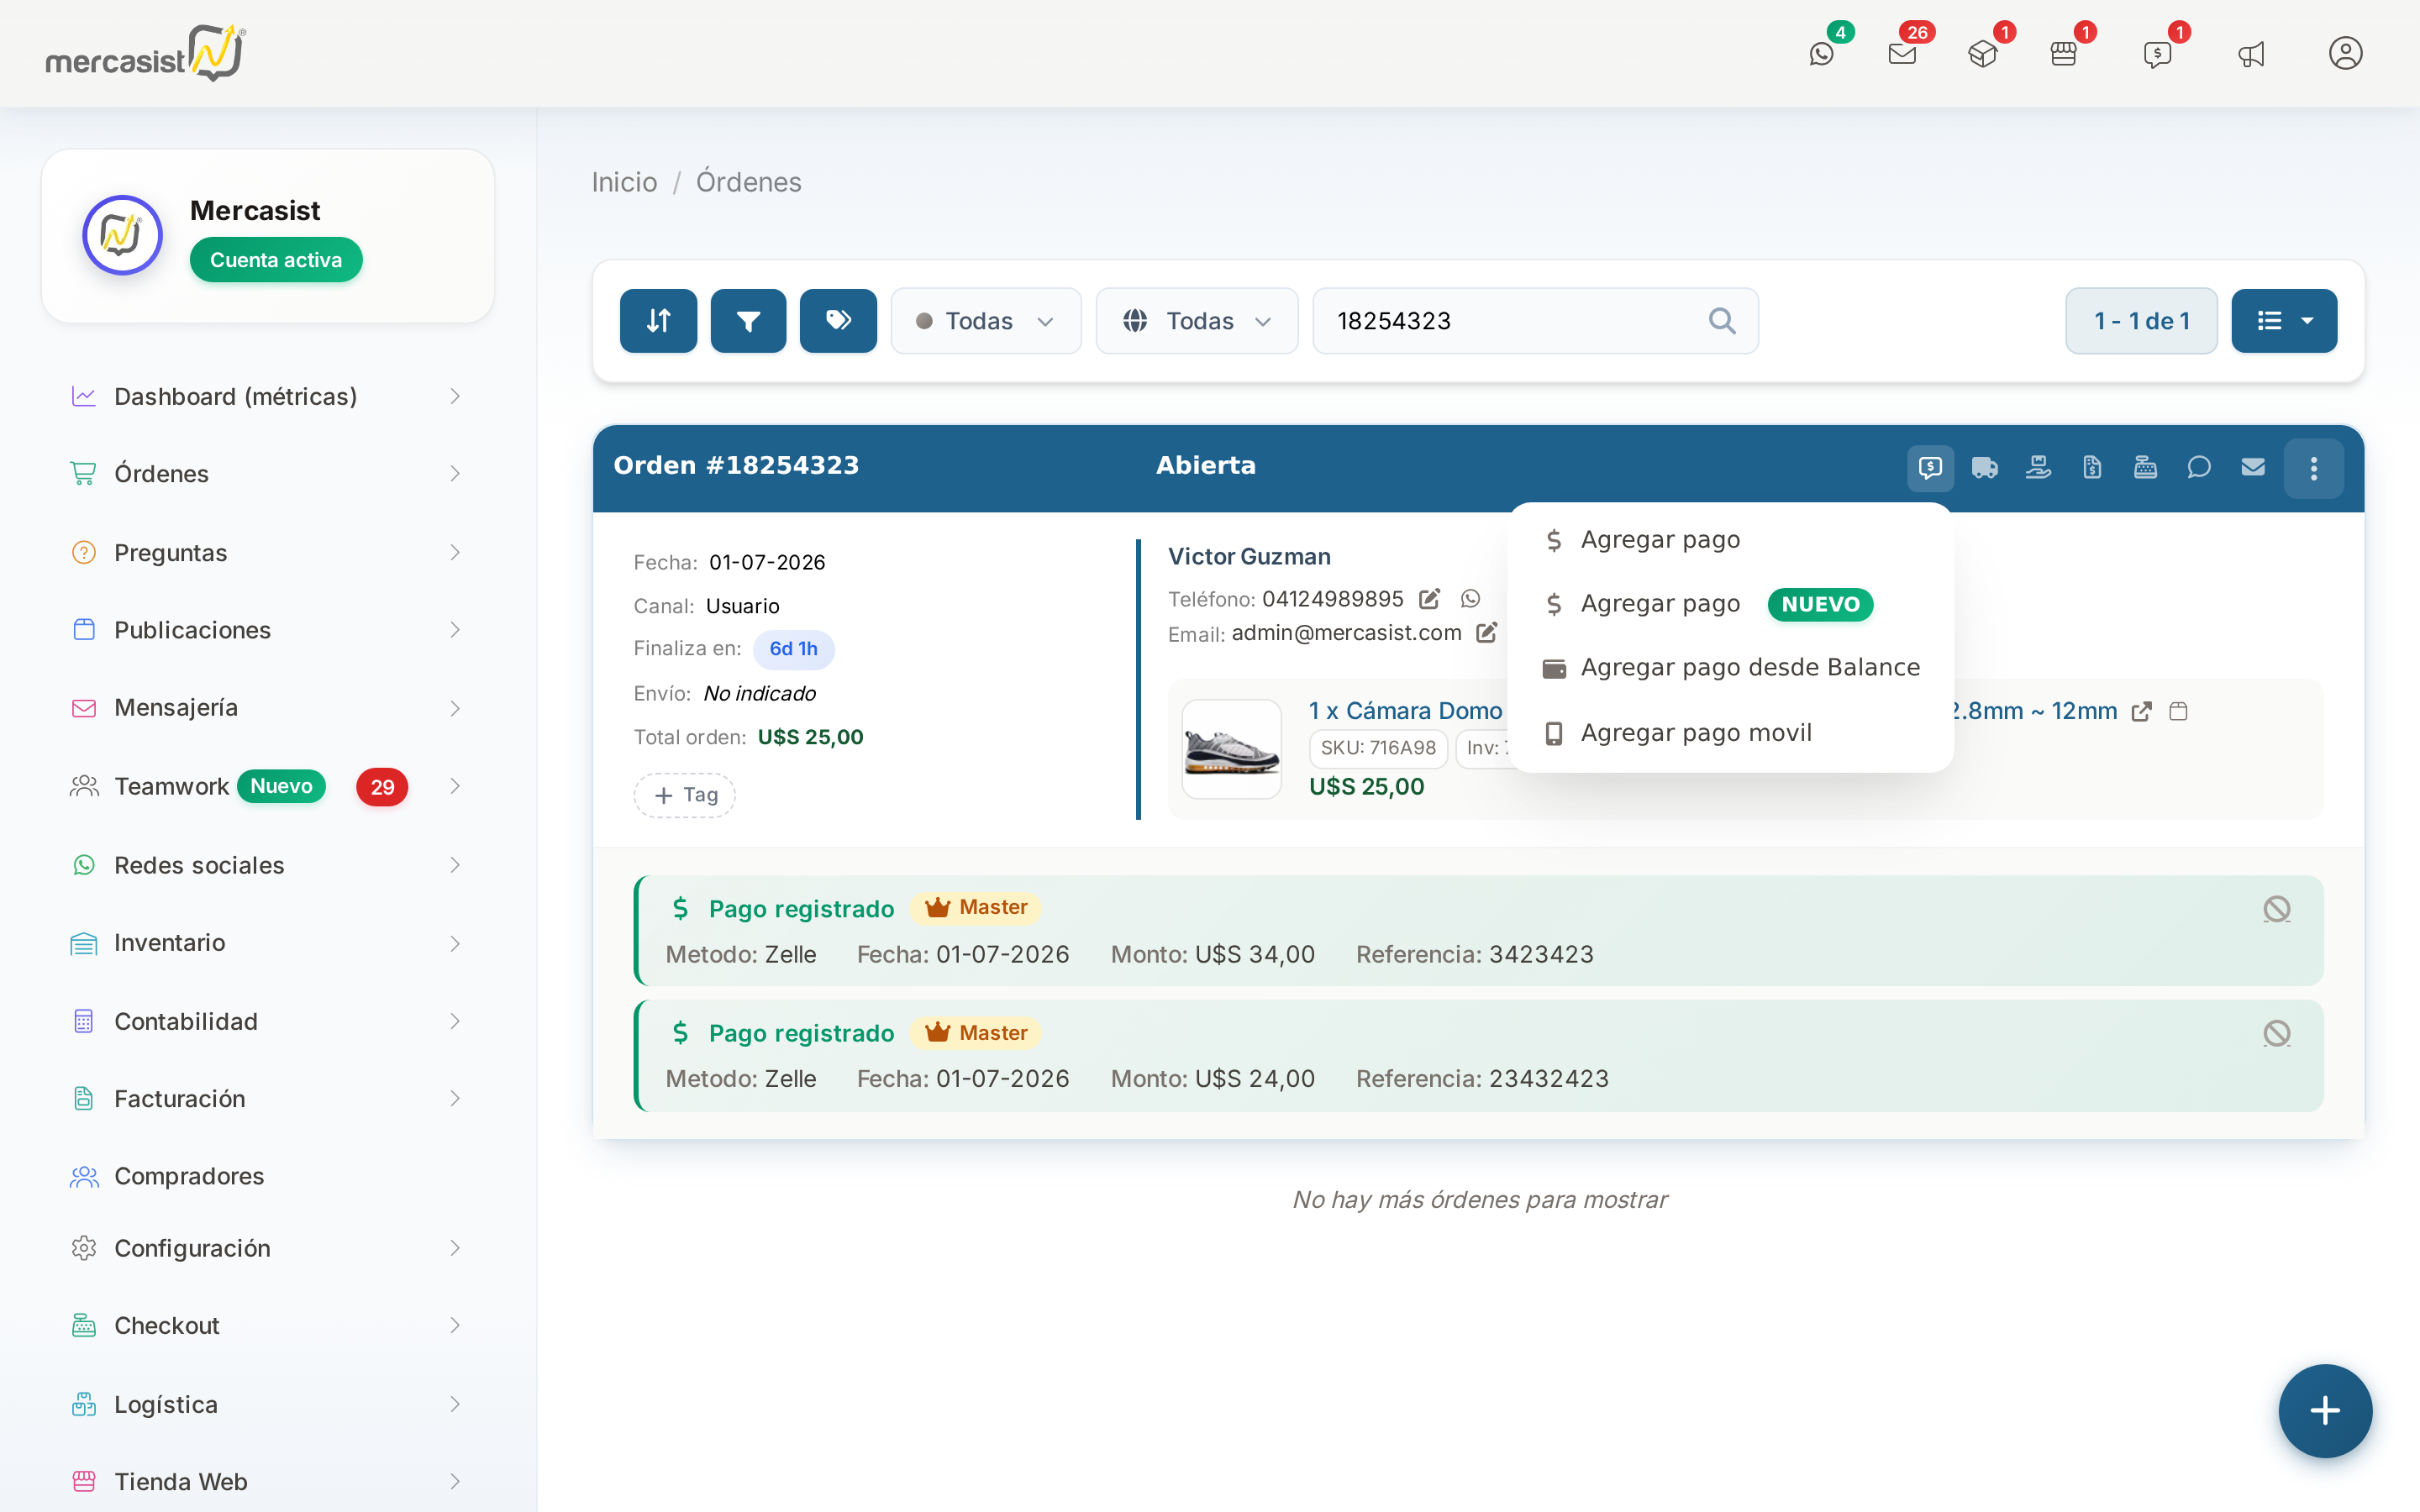Click the sneaker product thumbnail
Screen dimensions: 2420x1512
click(1232, 749)
